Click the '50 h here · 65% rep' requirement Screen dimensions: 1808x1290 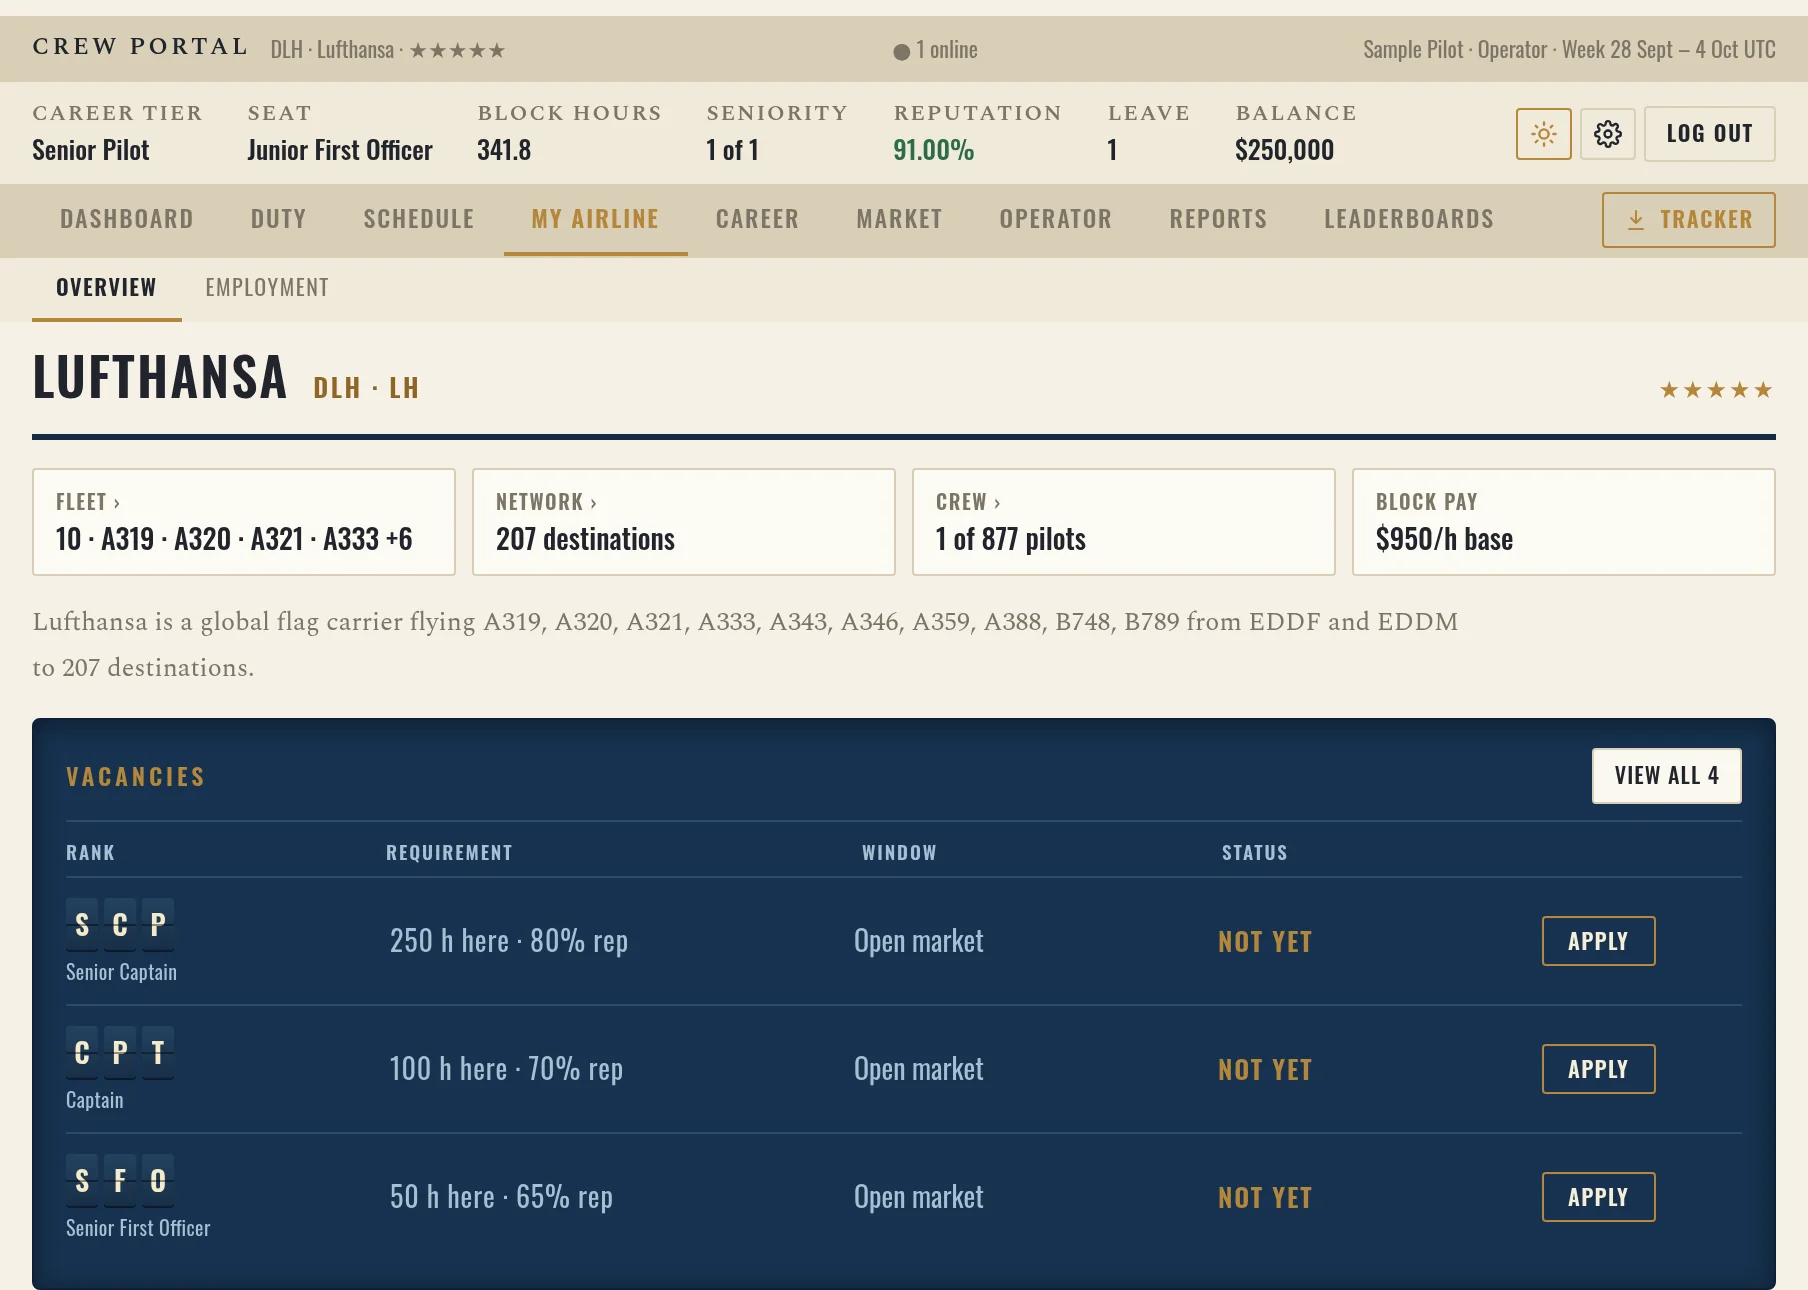[x=501, y=1197]
